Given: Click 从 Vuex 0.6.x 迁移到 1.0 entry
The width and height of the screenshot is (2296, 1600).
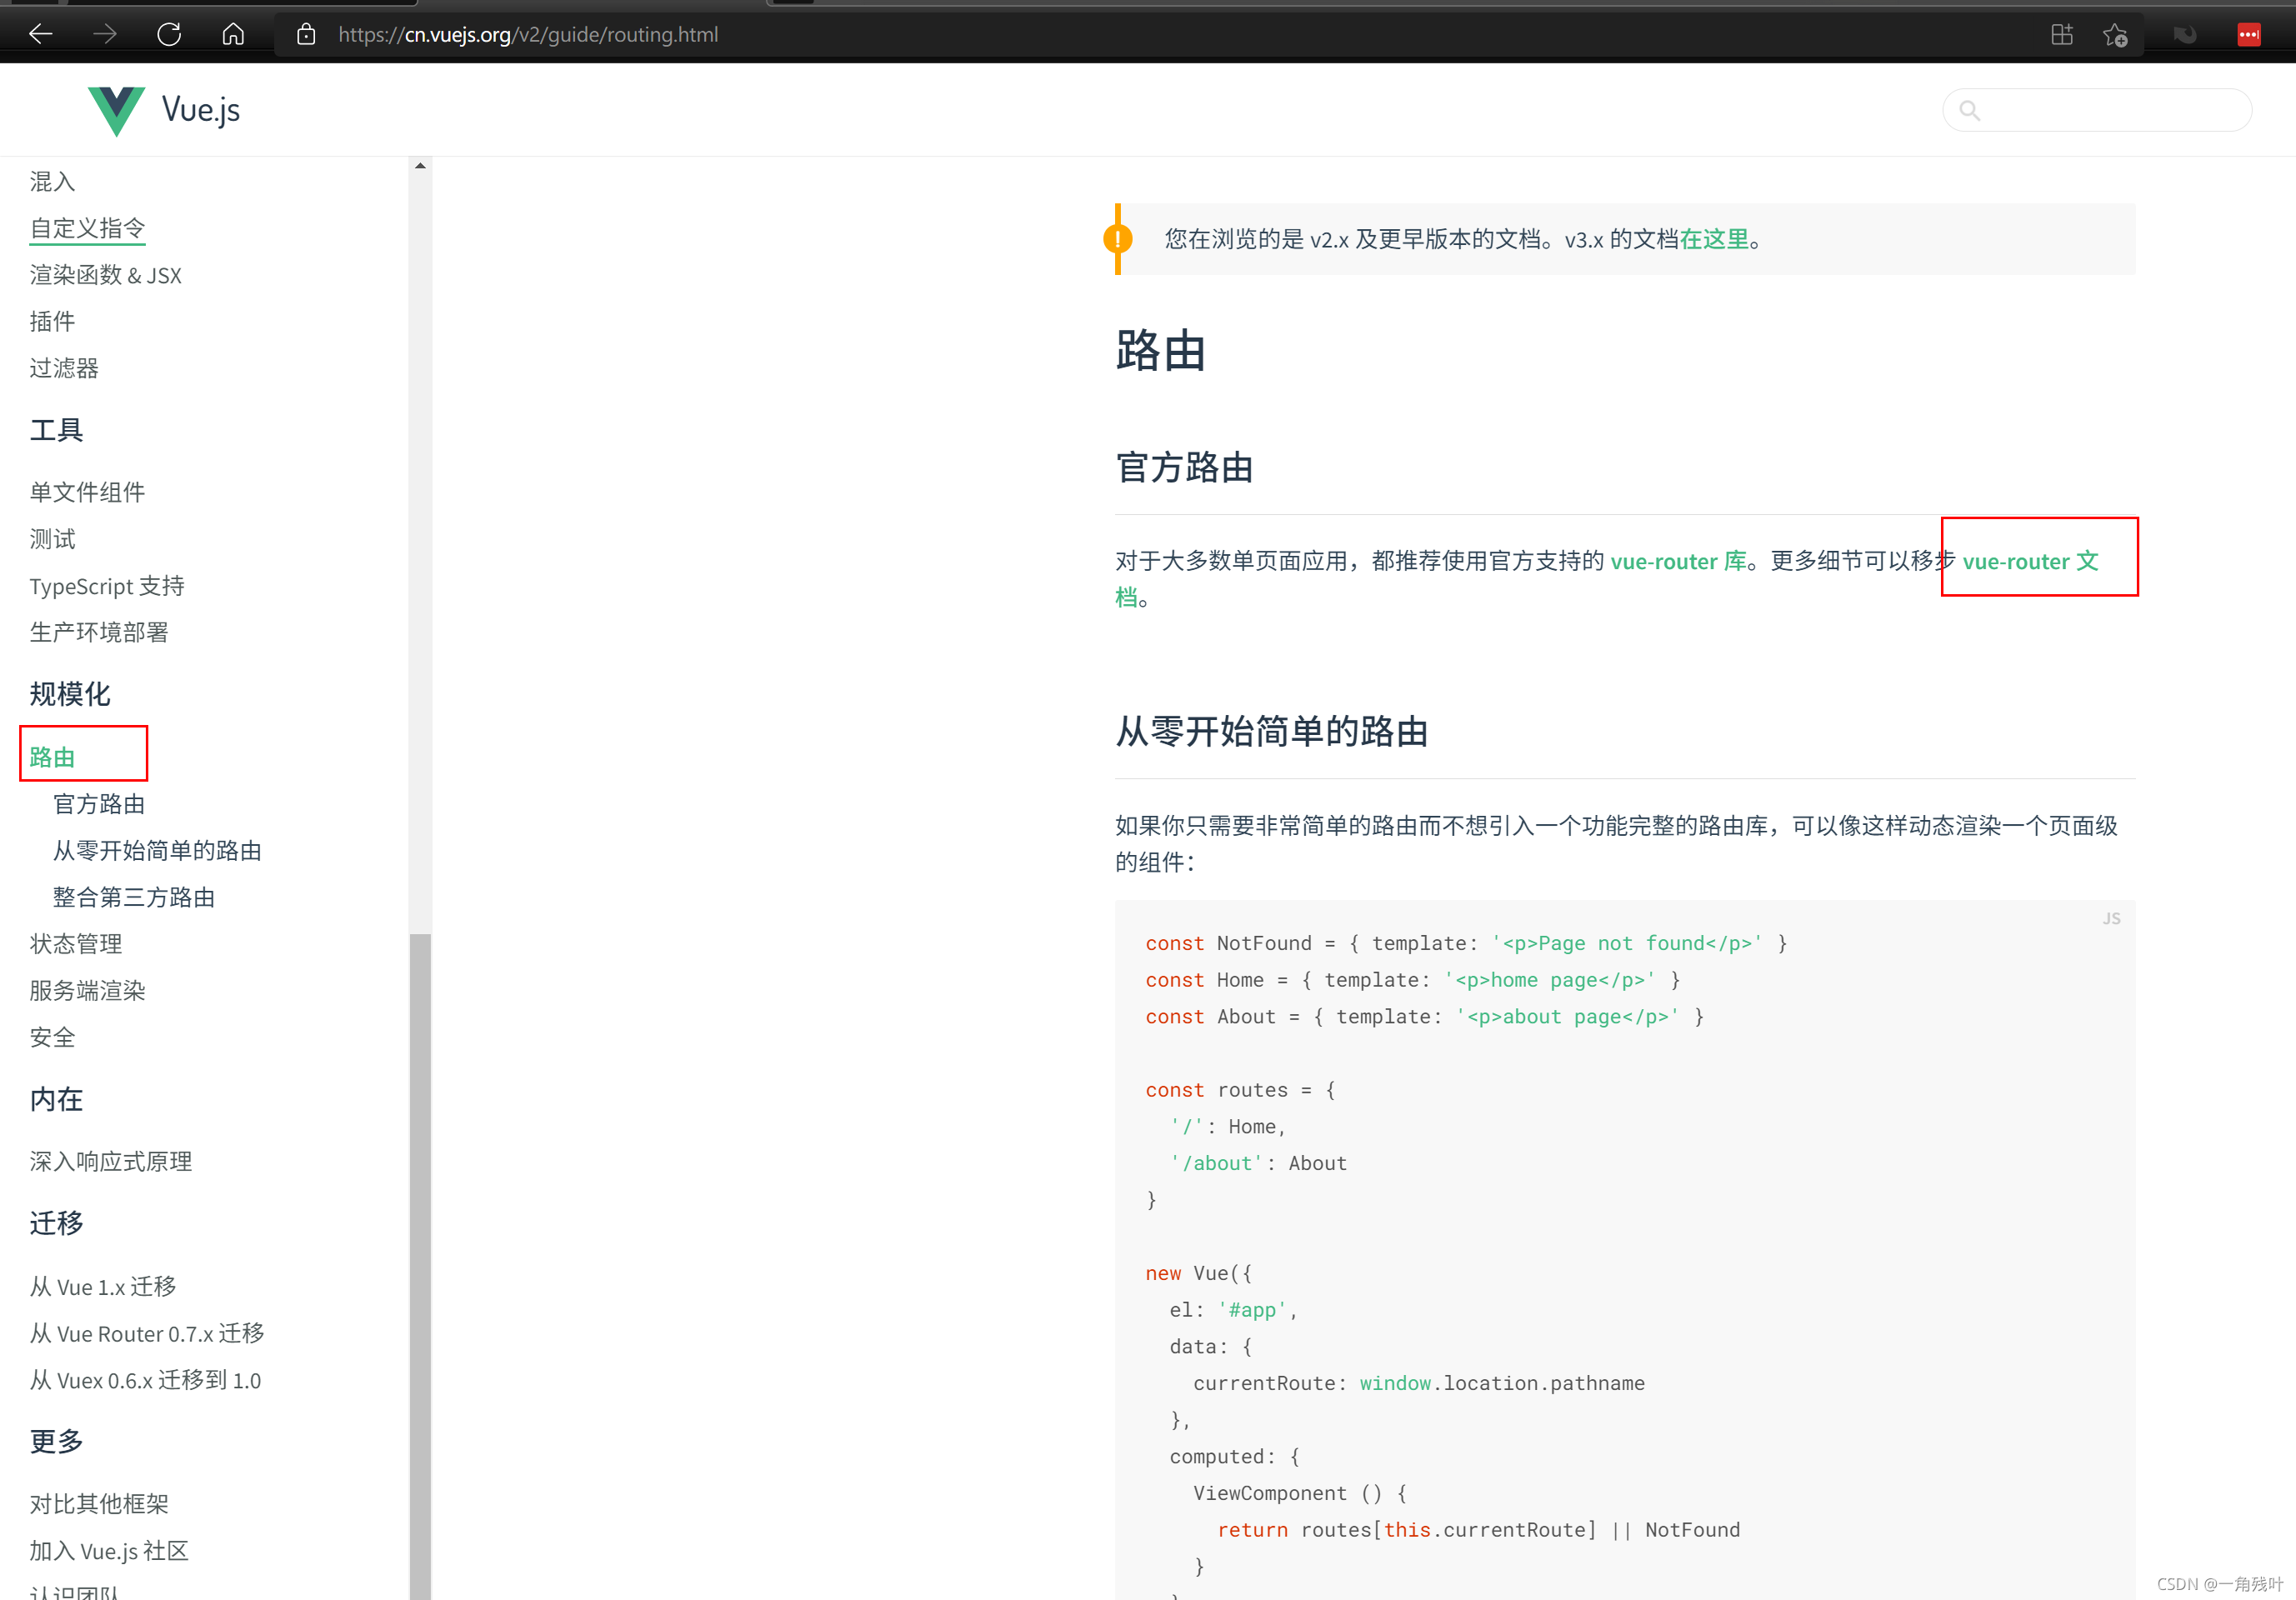Looking at the screenshot, I should (146, 1380).
